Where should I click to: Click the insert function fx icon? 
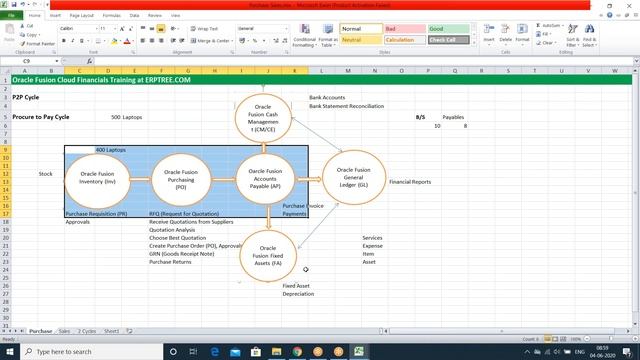89,61
